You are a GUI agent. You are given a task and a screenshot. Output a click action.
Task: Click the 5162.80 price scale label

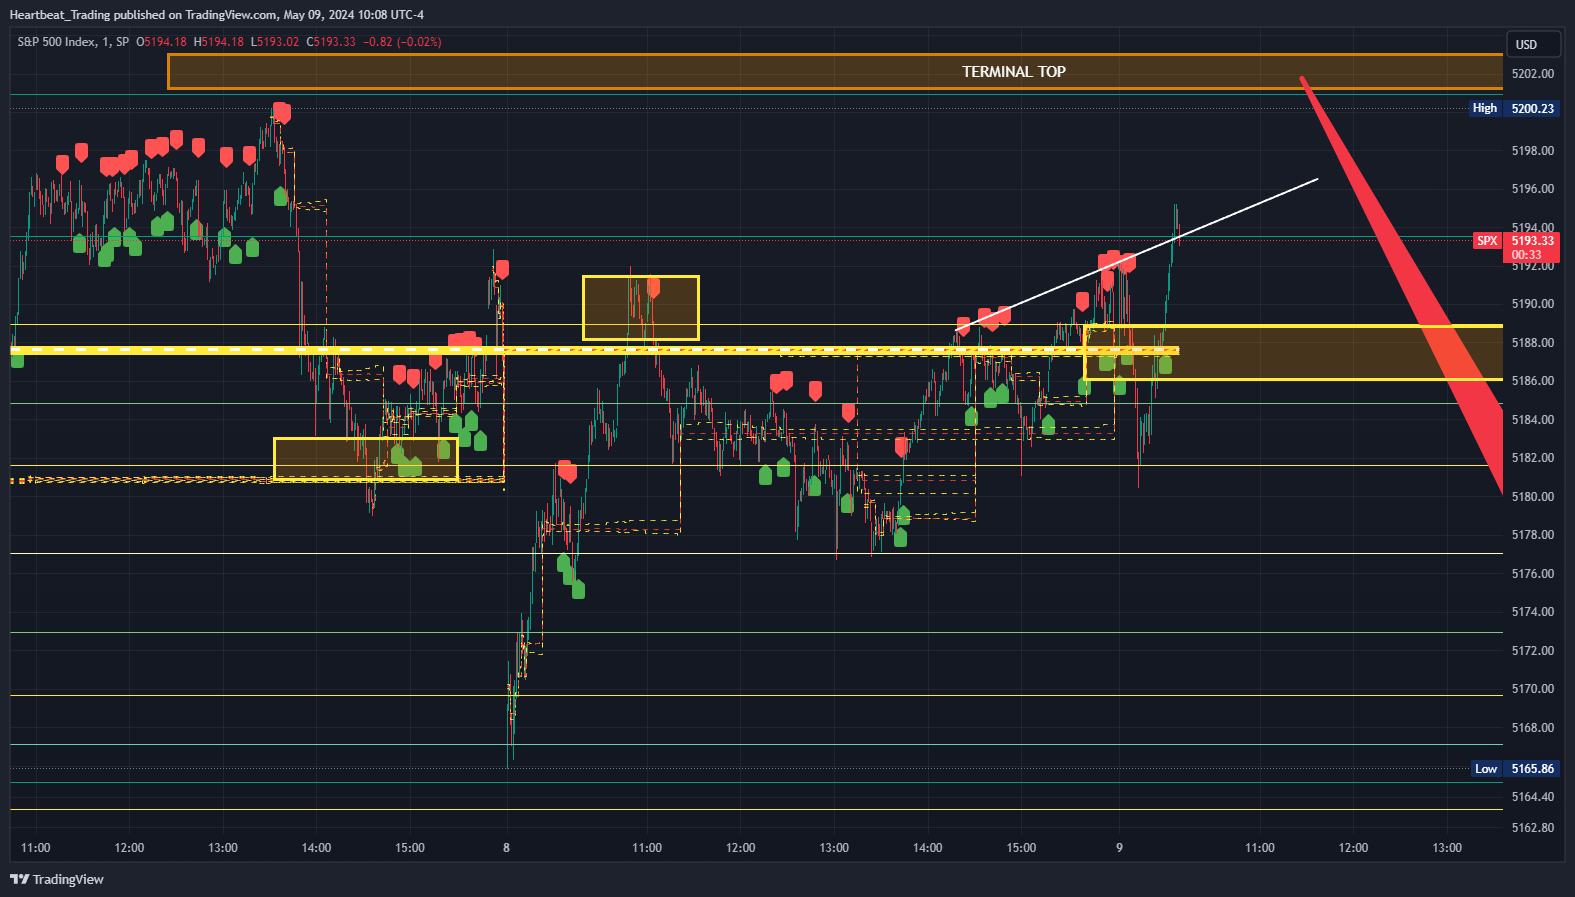pos(1533,828)
